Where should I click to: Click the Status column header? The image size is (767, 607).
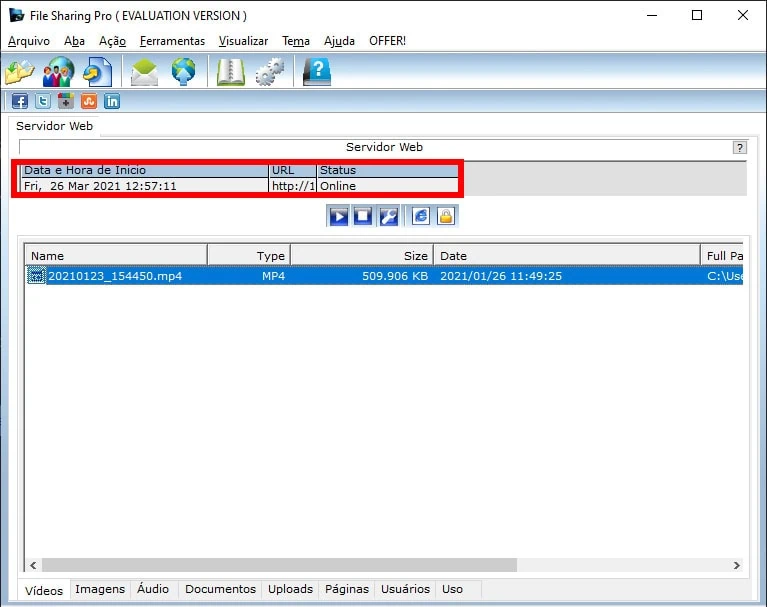click(387, 170)
